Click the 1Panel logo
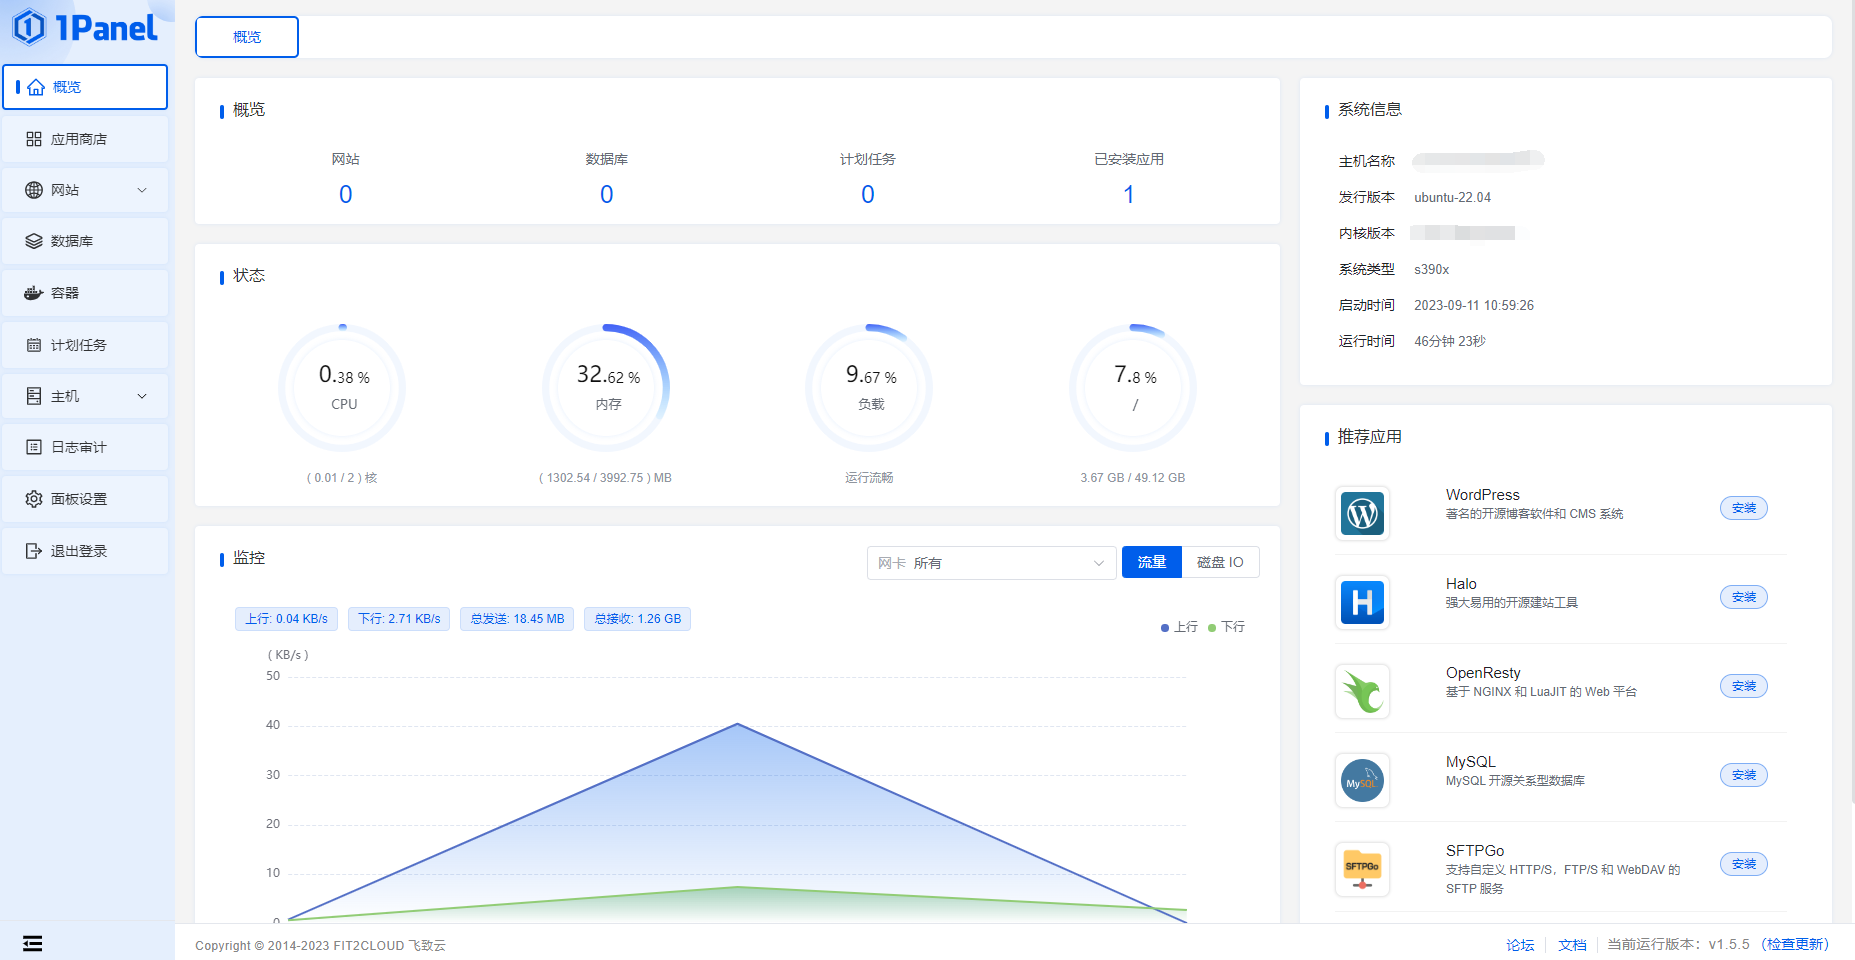The image size is (1855, 960). pyautogui.click(x=86, y=28)
